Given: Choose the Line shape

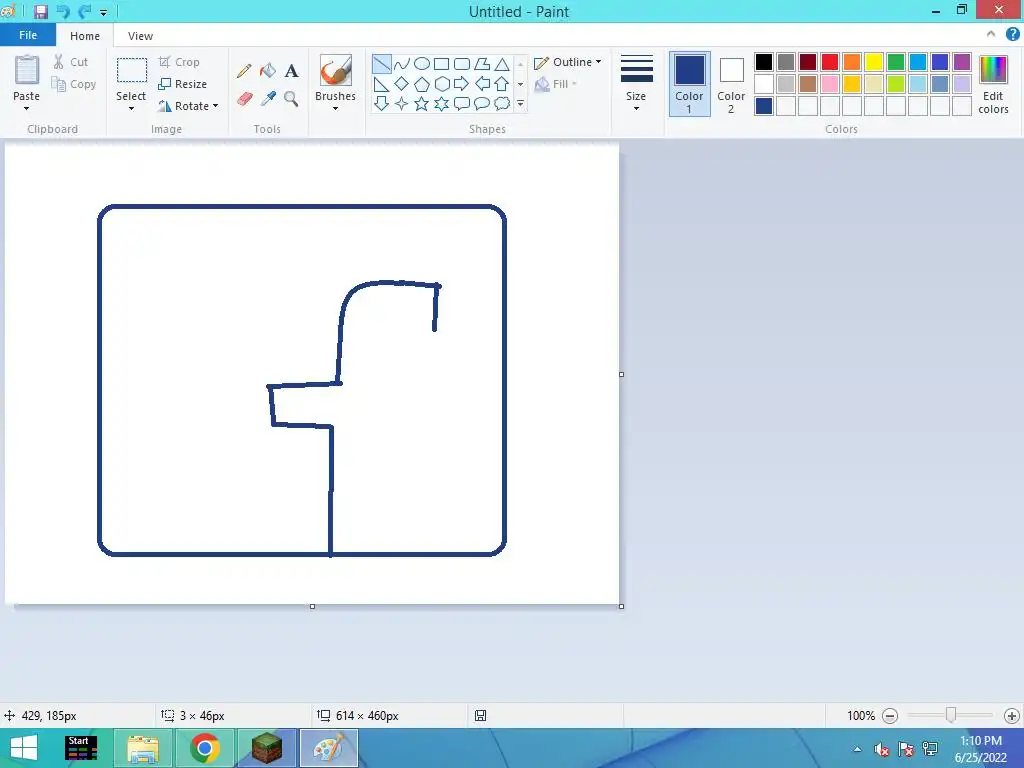Looking at the screenshot, I should pyautogui.click(x=381, y=64).
